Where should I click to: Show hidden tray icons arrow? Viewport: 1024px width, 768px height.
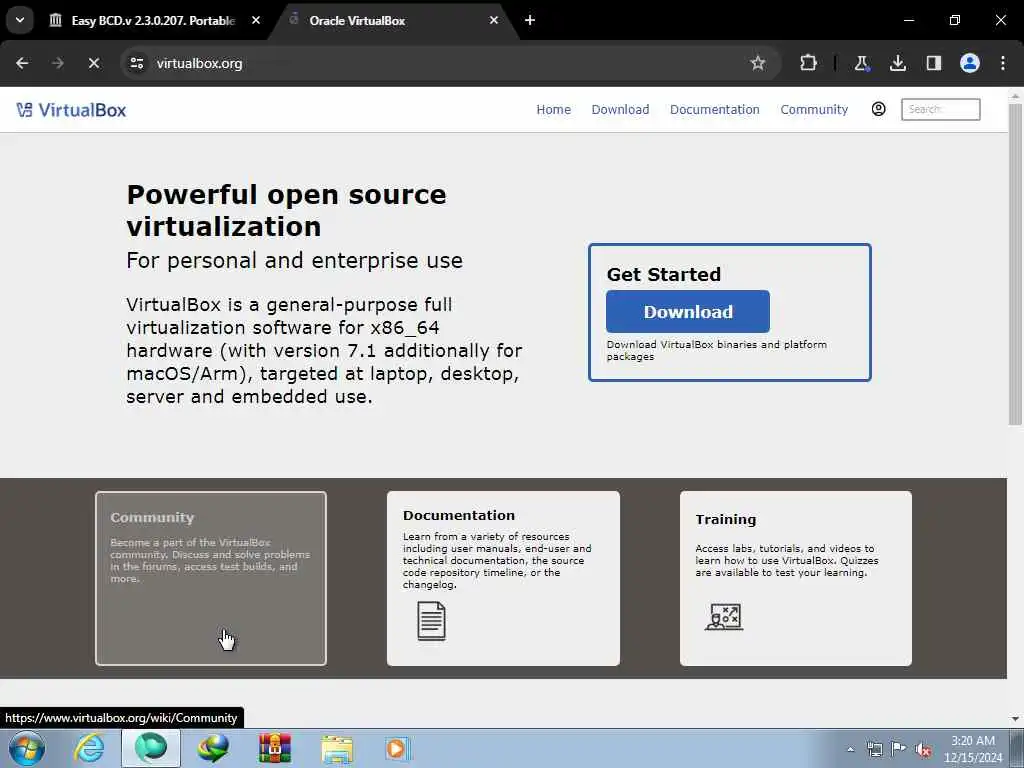click(x=850, y=750)
